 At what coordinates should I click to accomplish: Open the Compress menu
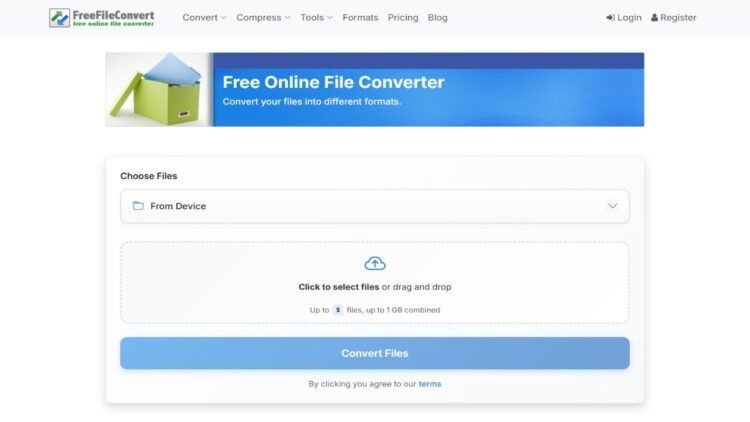coord(263,18)
